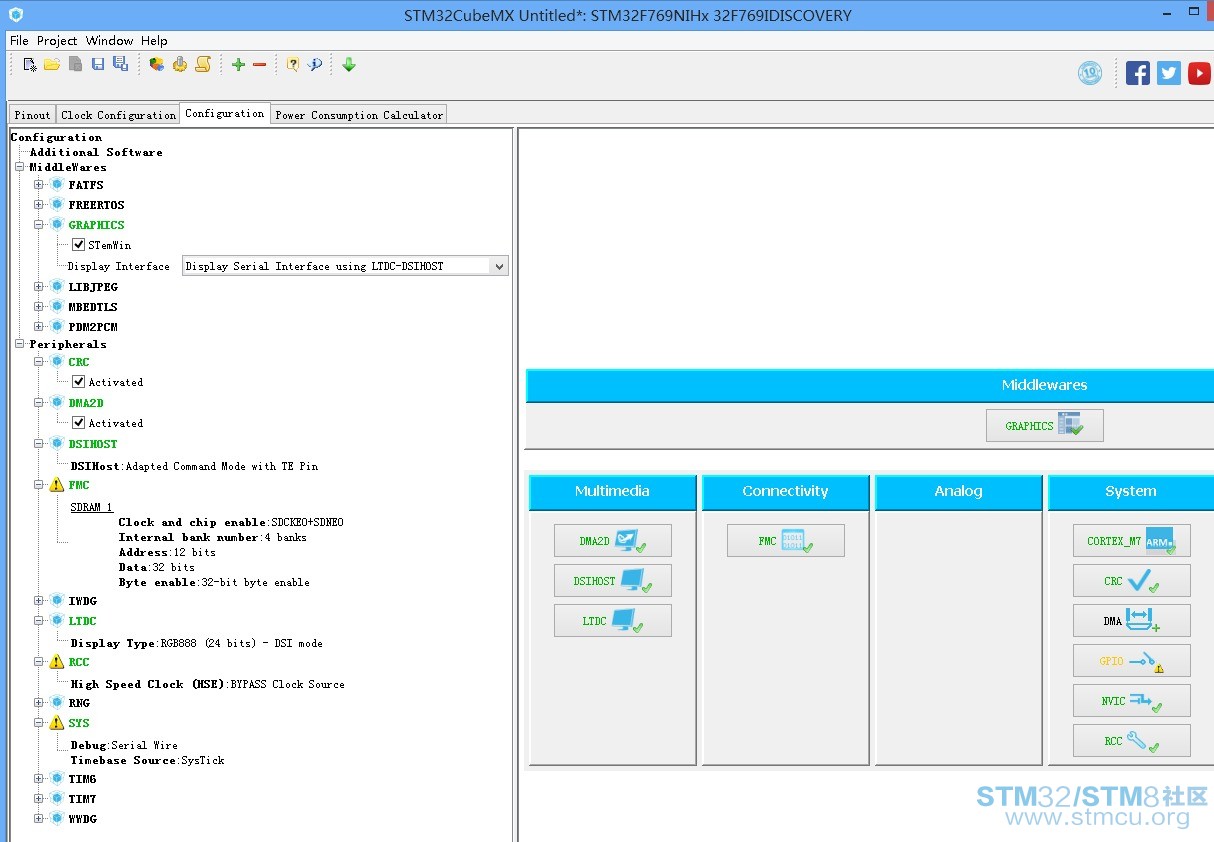Open the CORTEX_M7 system button
1214x842 pixels.
1132,541
